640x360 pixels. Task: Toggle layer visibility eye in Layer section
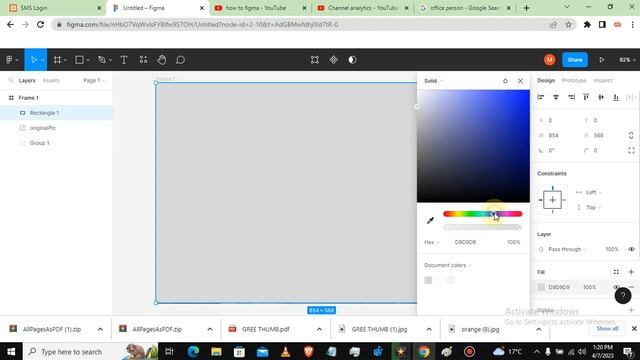pyautogui.click(x=631, y=249)
